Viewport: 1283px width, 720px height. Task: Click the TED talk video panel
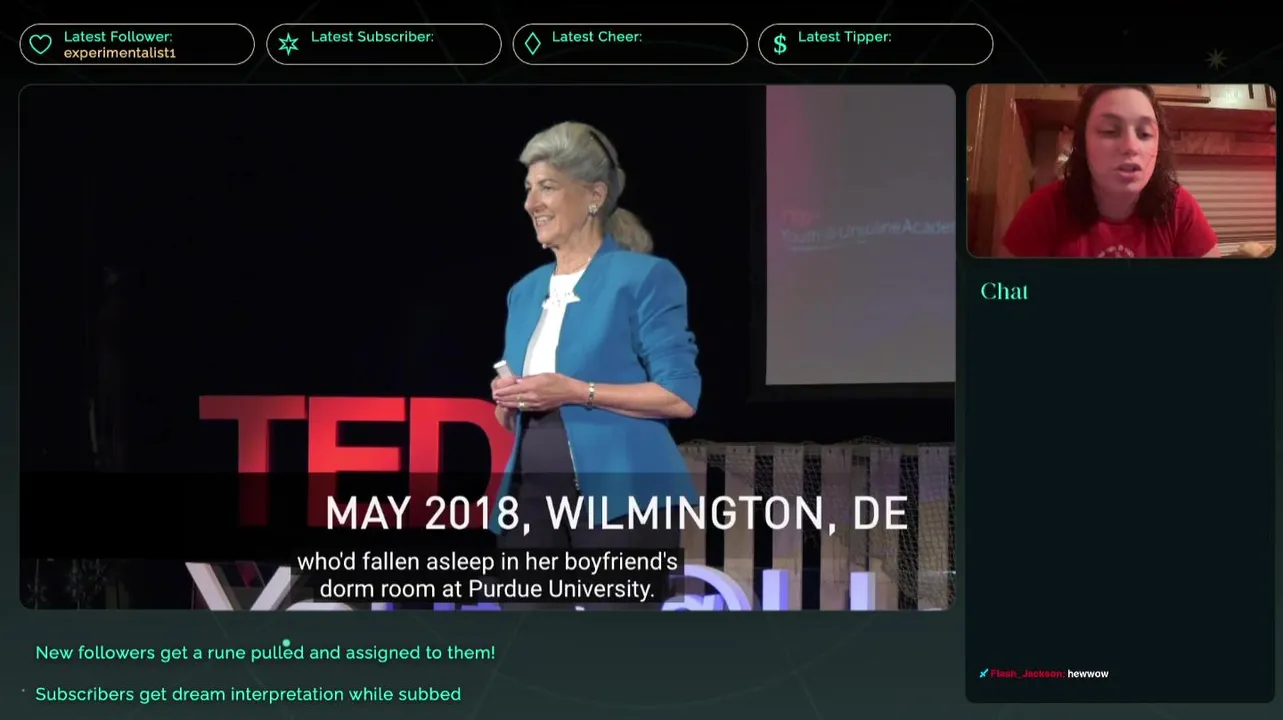coord(487,347)
